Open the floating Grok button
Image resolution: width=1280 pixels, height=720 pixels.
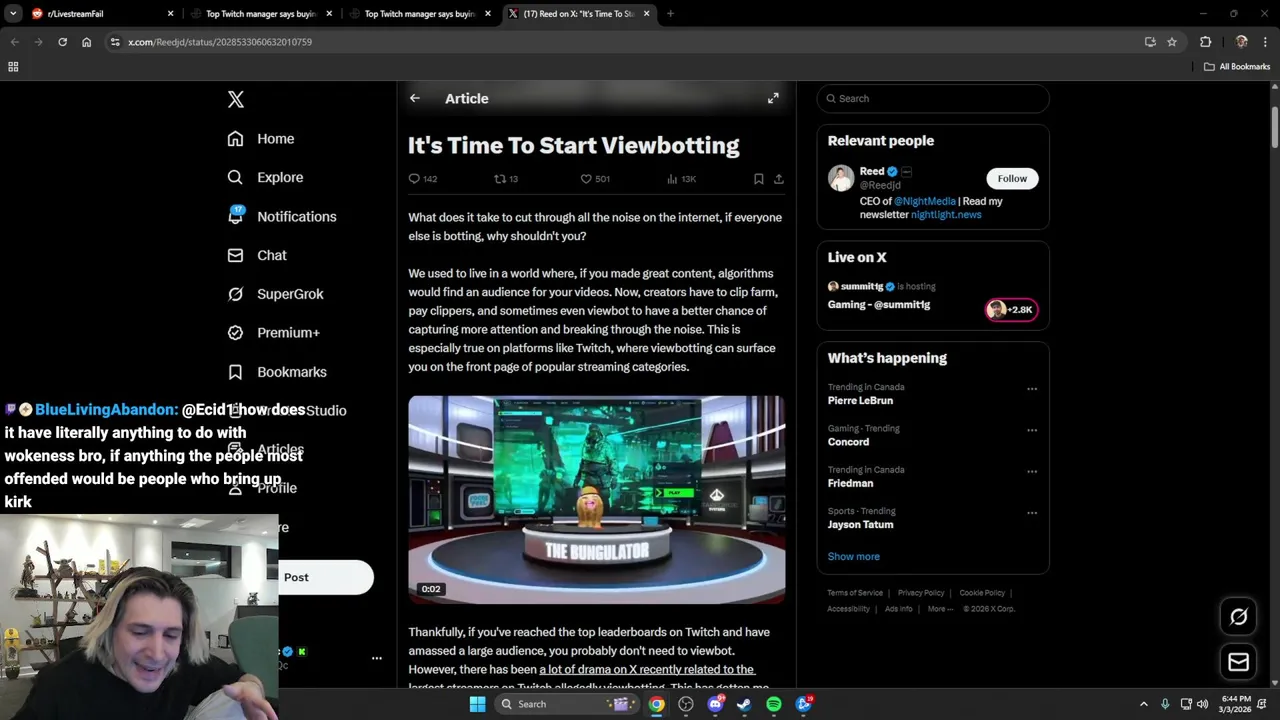pyautogui.click(x=1239, y=617)
